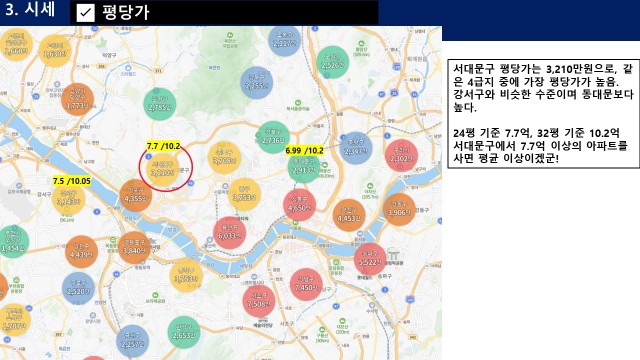Image resolution: width=640 pixels, height=360 pixels.
Task: Click the 서대문구 평당가 description text box
Action: point(544,113)
